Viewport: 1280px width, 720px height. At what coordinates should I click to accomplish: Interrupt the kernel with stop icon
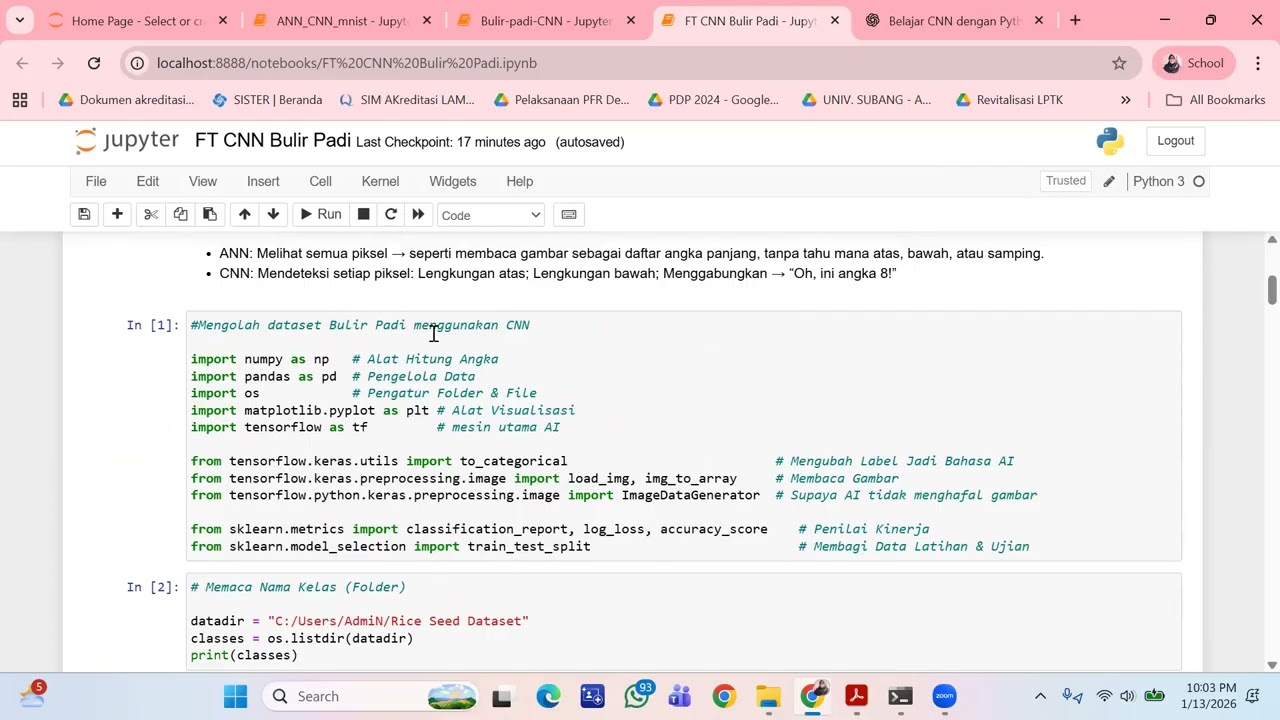point(364,215)
